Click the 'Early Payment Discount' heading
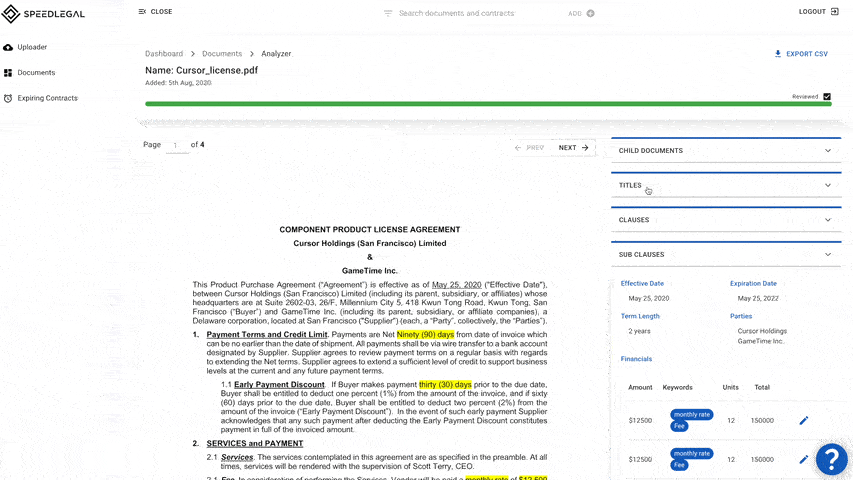The height and width of the screenshot is (480, 853). click(279, 385)
